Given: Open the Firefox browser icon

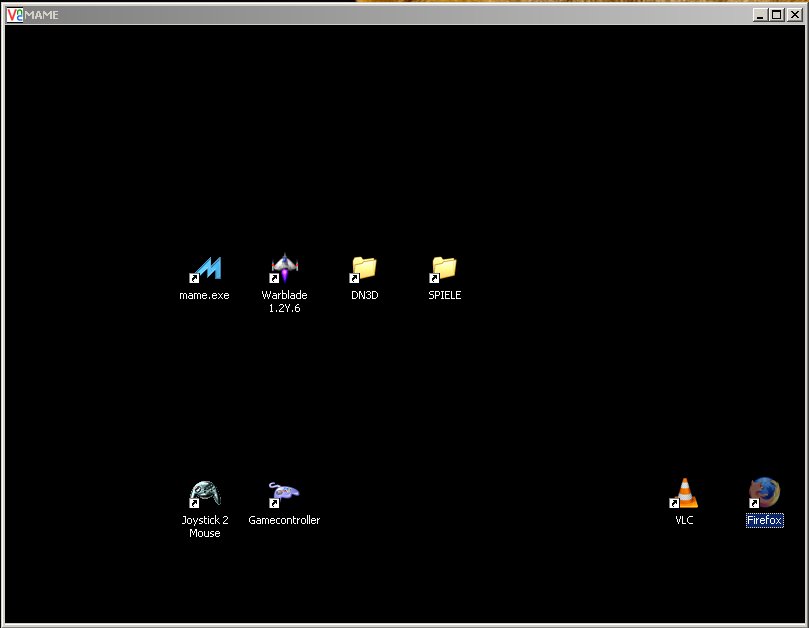Looking at the screenshot, I should [764, 493].
